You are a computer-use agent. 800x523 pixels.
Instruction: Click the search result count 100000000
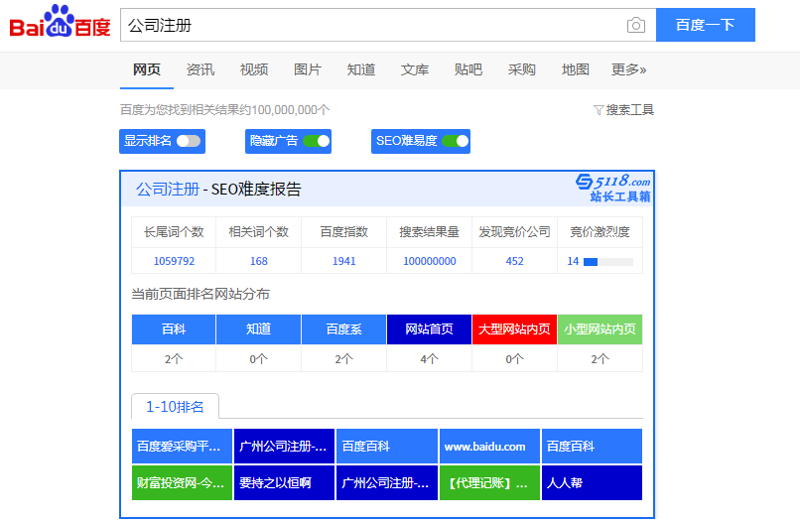[x=430, y=261]
